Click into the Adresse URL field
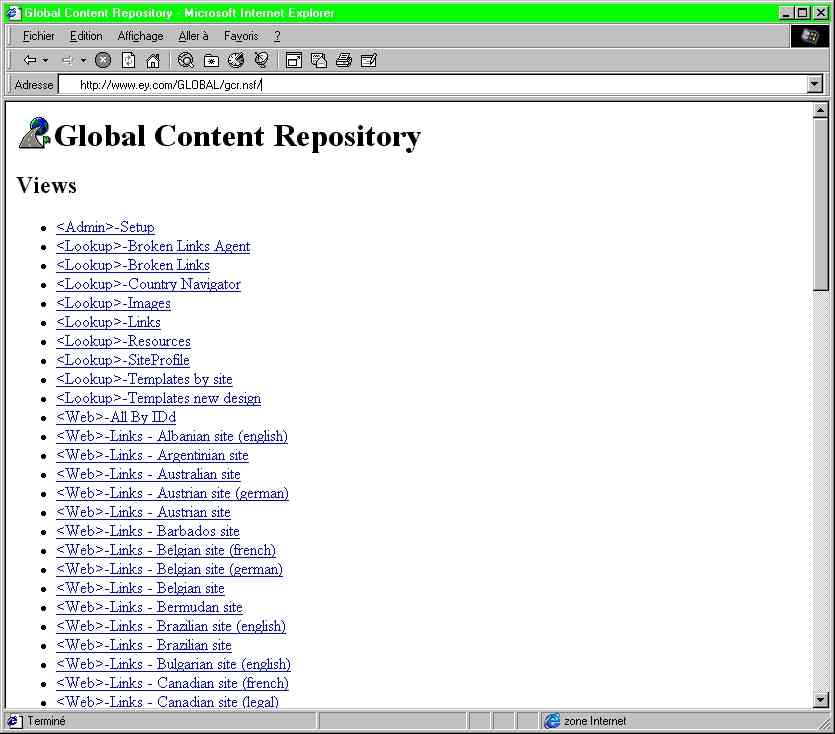 pyautogui.click(x=432, y=84)
